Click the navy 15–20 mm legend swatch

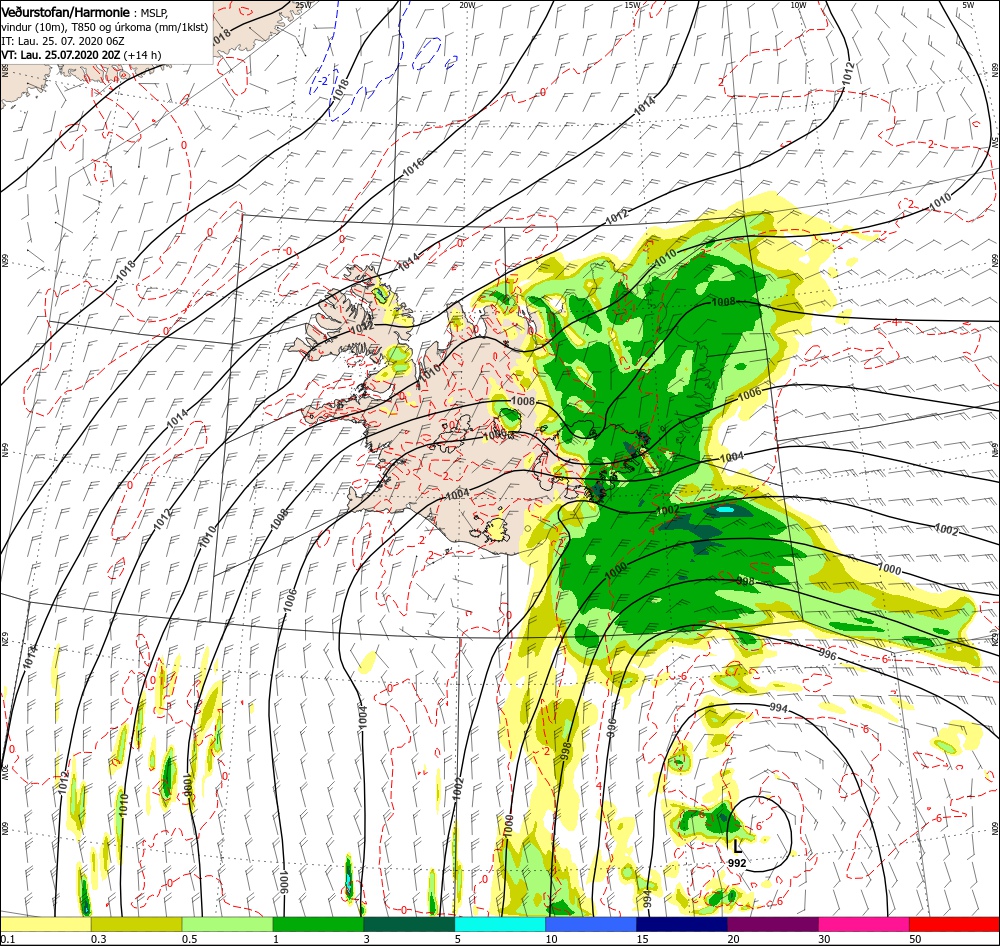point(682,924)
